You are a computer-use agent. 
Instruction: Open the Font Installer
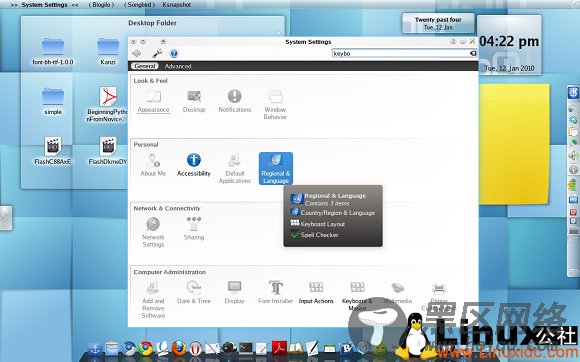coord(276,292)
